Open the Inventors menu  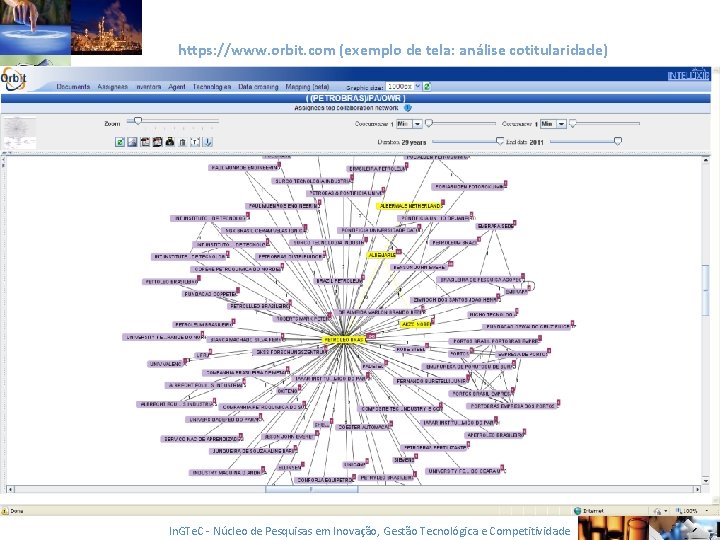pos(148,86)
